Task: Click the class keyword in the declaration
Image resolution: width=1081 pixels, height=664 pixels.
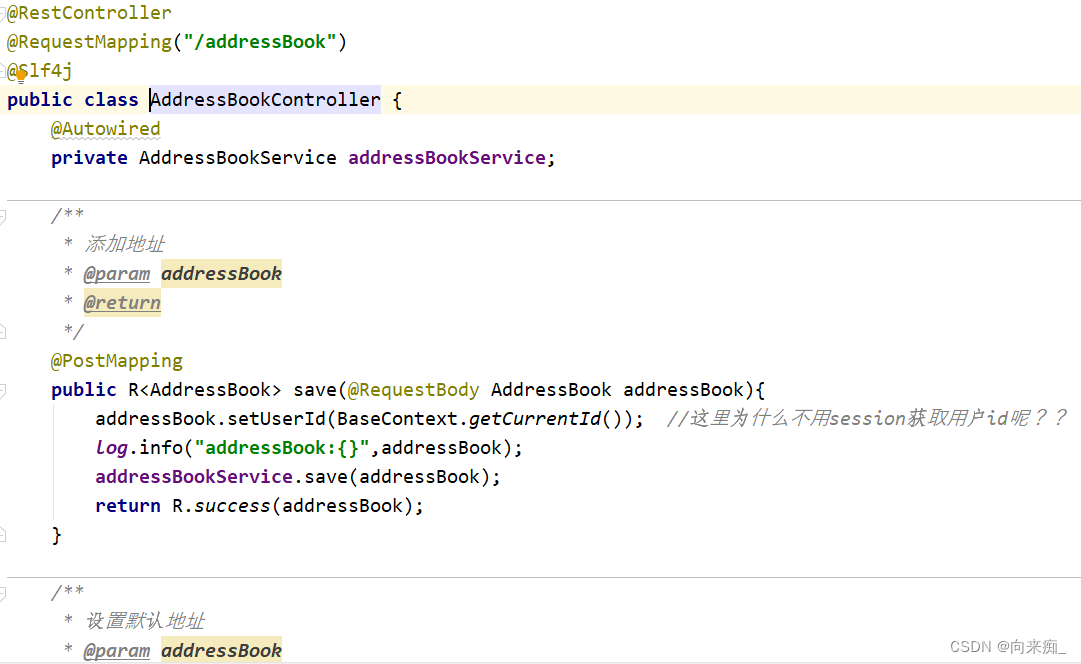Action: [x=111, y=100]
